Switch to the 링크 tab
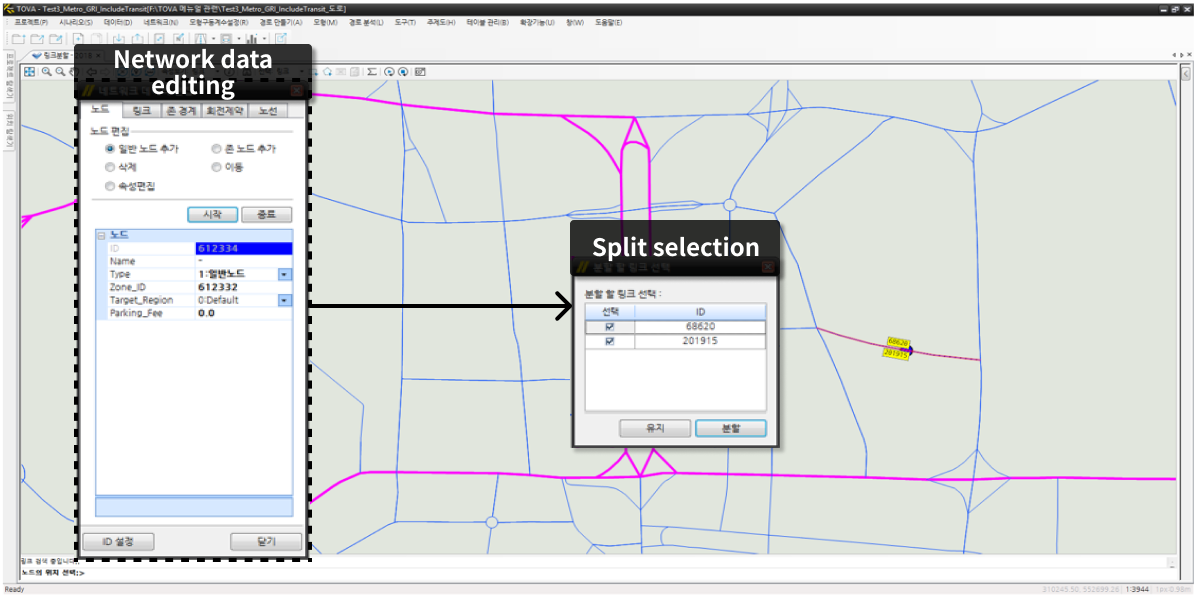 [x=142, y=111]
